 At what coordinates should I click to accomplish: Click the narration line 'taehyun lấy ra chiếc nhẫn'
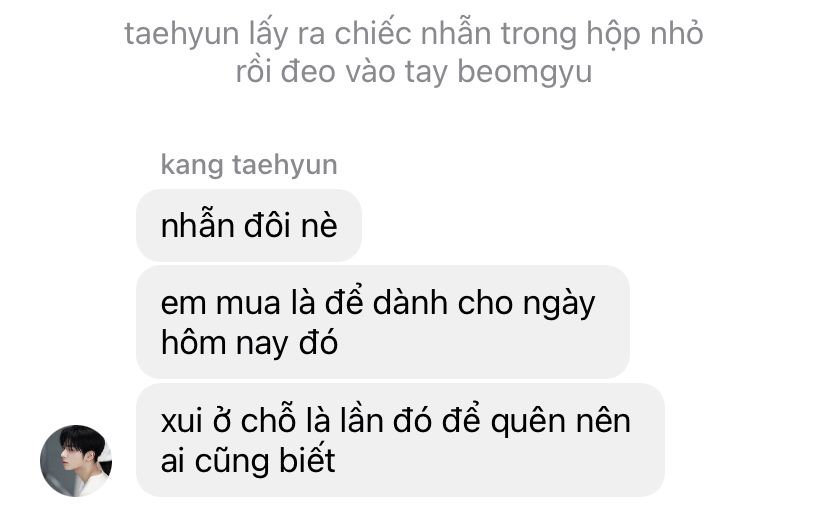point(413,34)
